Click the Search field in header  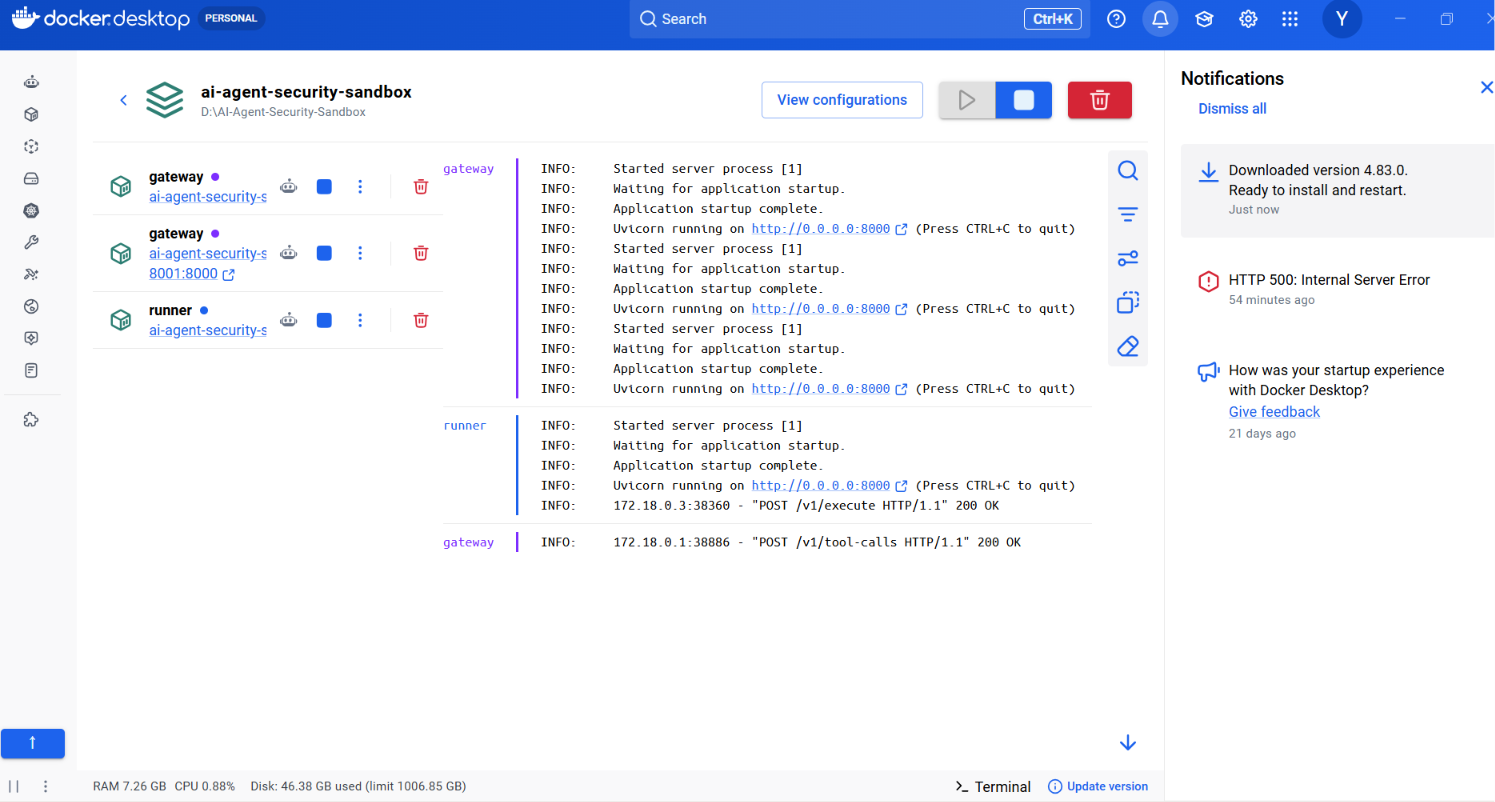(x=860, y=19)
